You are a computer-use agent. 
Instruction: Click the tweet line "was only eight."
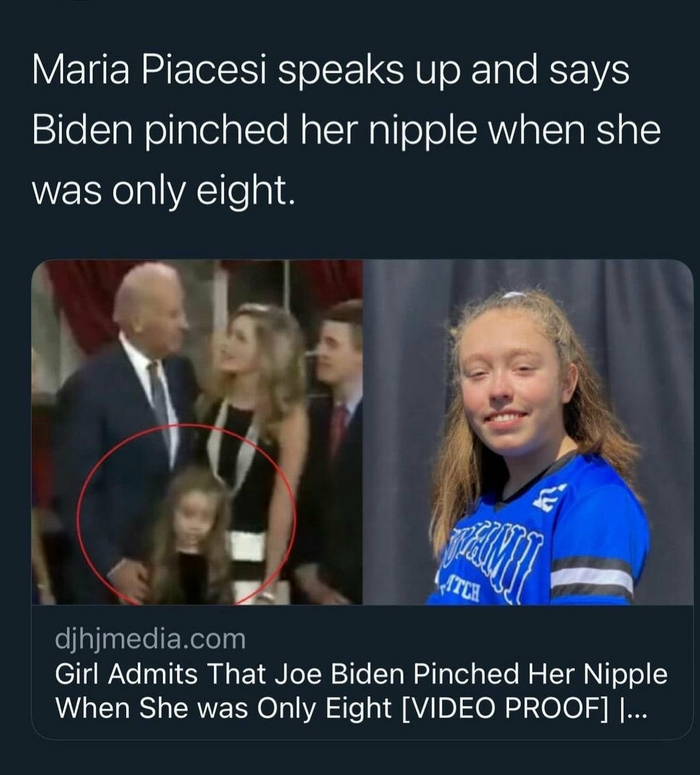coord(164,187)
